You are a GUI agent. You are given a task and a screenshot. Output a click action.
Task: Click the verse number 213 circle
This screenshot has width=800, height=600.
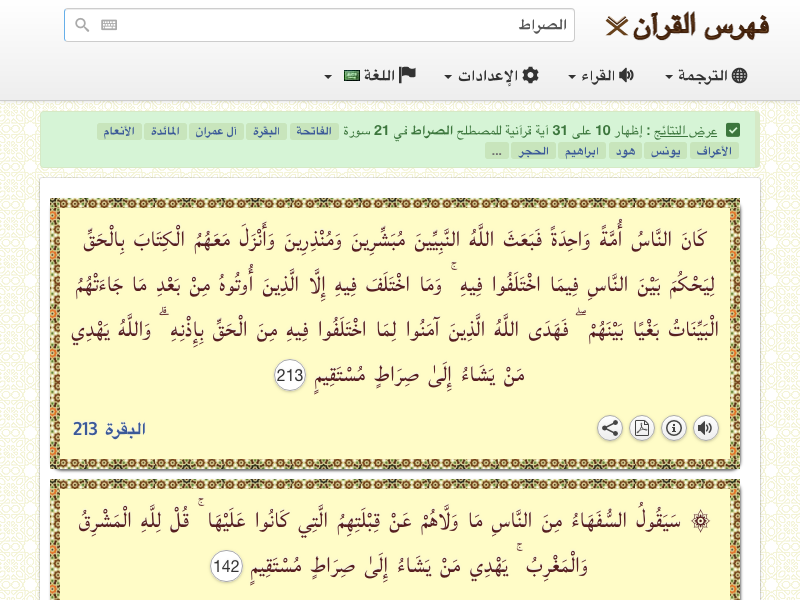[290, 376]
